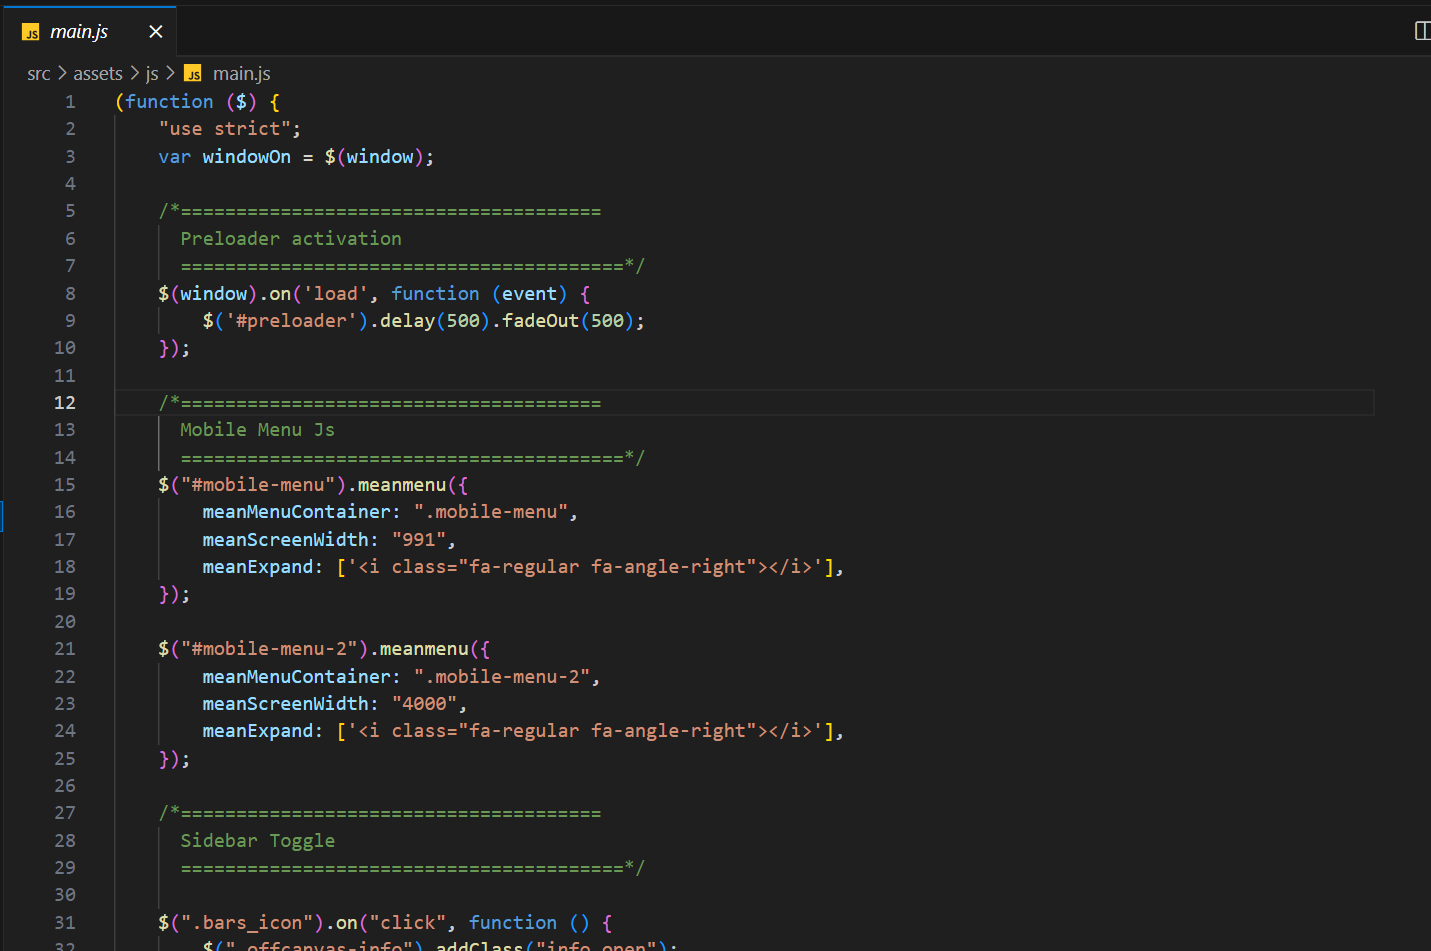Open the src breadcrumb folder
The image size is (1431, 951).
(38, 74)
